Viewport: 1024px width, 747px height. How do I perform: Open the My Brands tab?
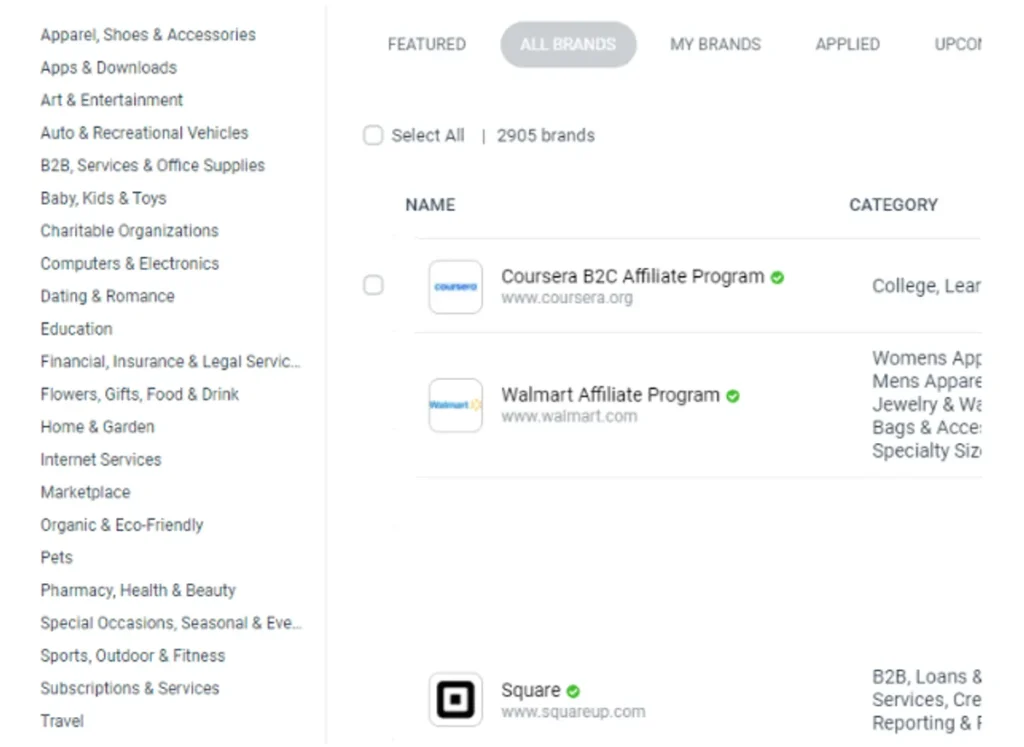pos(715,45)
